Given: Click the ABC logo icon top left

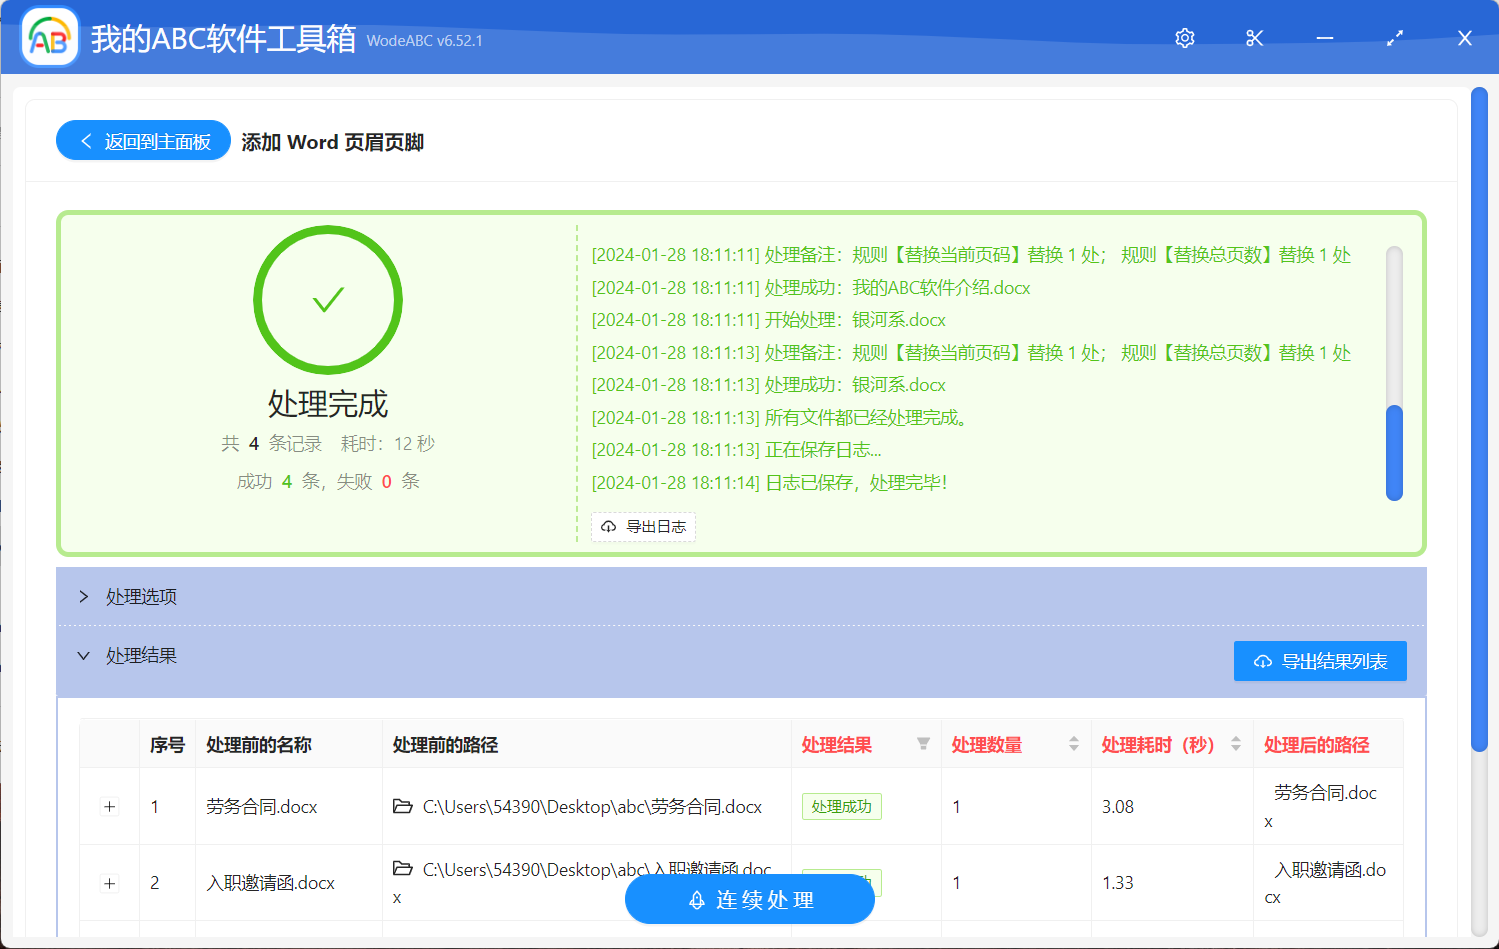Looking at the screenshot, I should (49, 37).
